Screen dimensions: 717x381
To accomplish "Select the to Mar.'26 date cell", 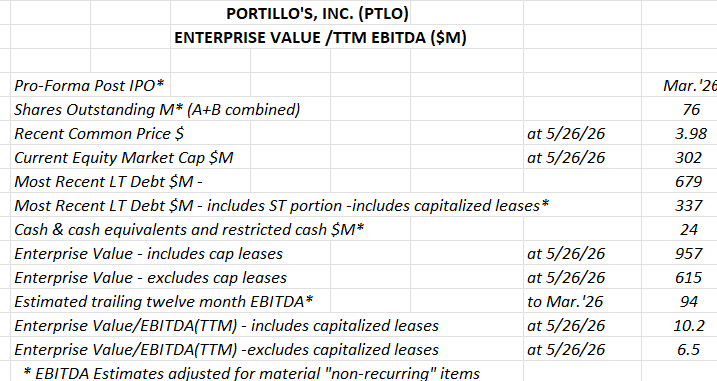I will click(x=565, y=301).
